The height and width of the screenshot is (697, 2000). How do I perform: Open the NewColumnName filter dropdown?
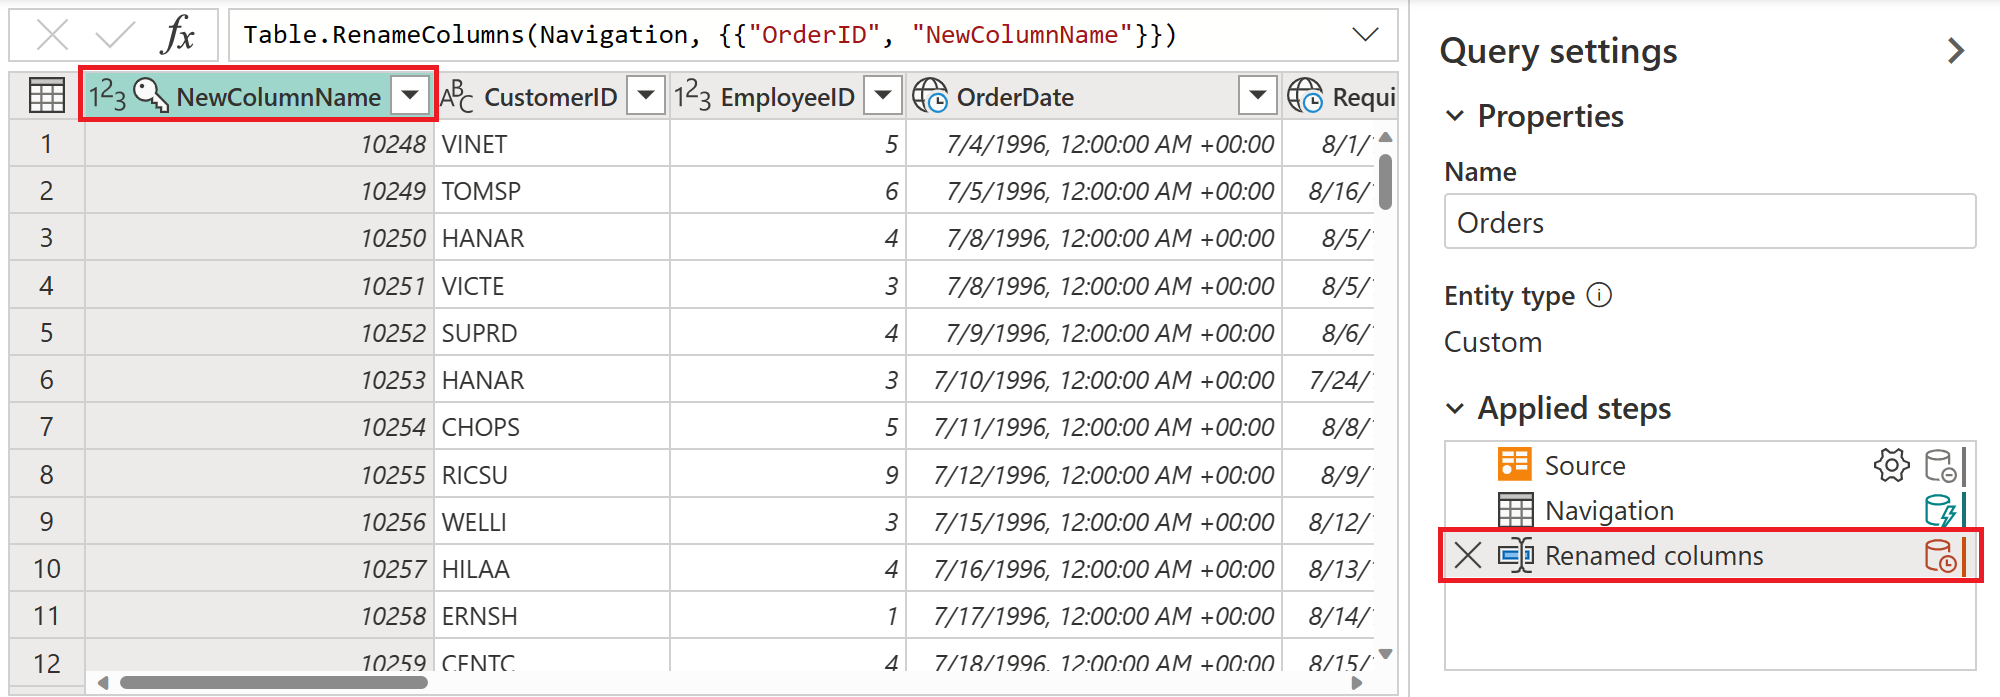pos(409,96)
